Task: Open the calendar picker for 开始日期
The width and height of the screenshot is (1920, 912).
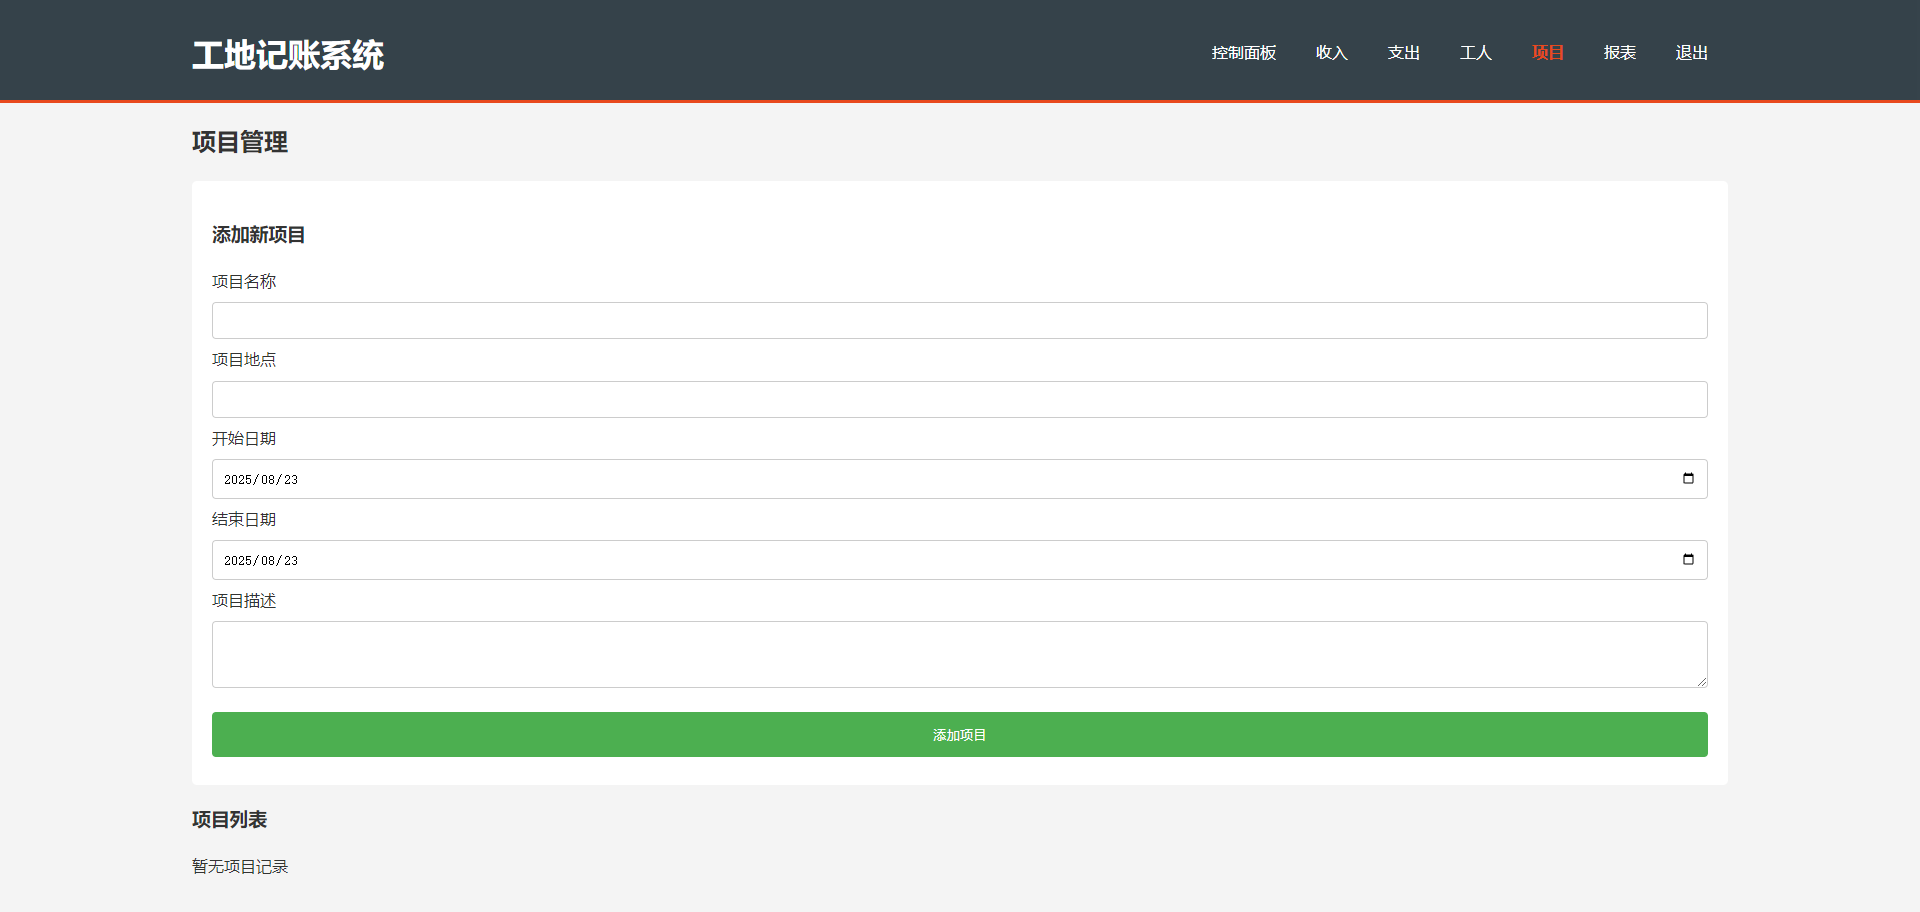Action: (x=1688, y=479)
